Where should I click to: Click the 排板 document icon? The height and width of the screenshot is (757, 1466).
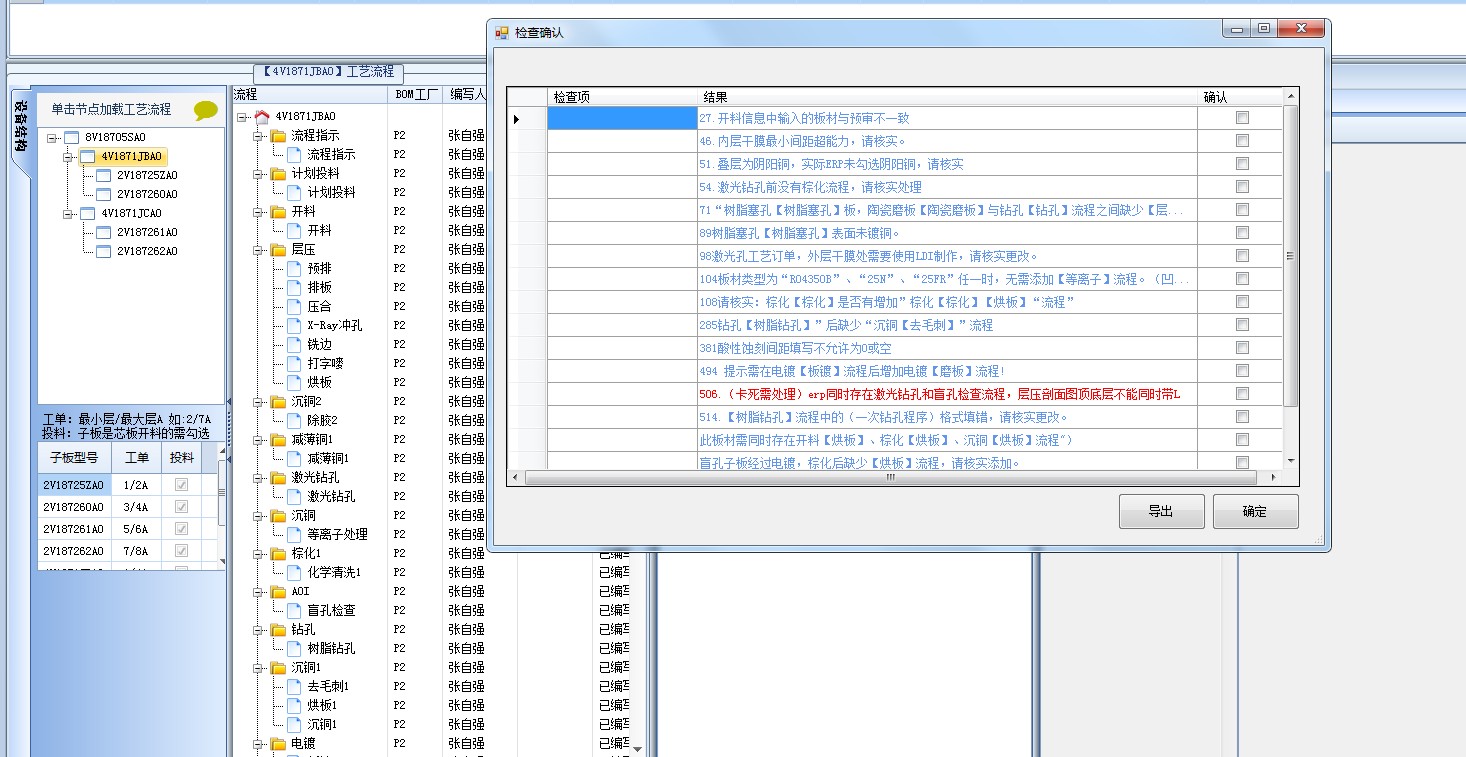(294, 287)
